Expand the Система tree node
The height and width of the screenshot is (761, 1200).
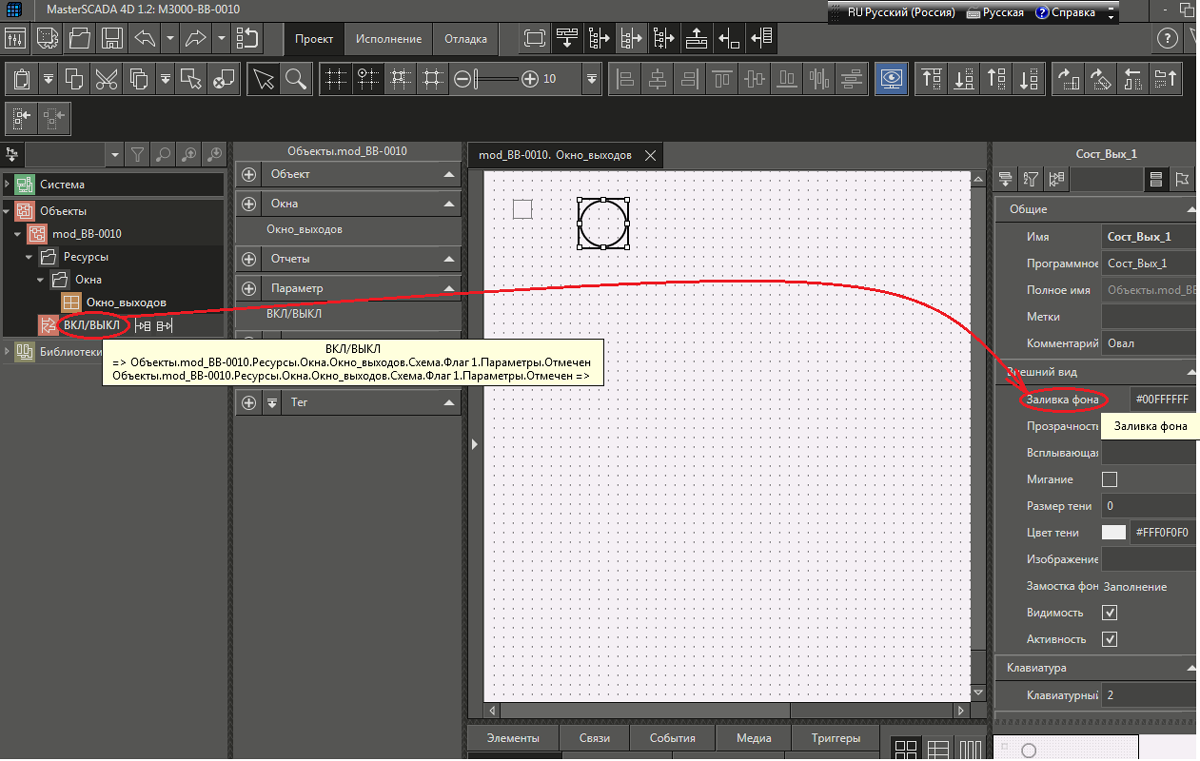(x=9, y=185)
